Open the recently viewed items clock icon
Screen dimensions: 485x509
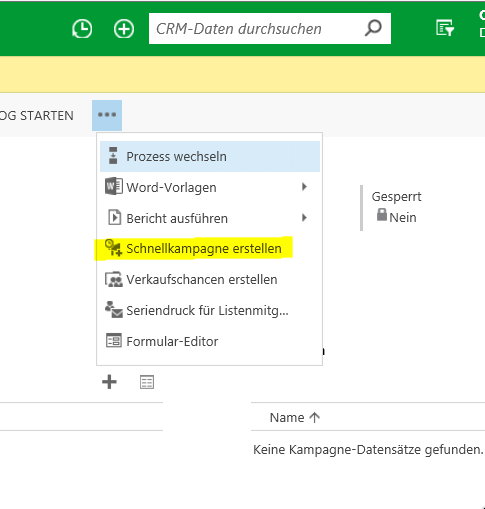pos(82,29)
